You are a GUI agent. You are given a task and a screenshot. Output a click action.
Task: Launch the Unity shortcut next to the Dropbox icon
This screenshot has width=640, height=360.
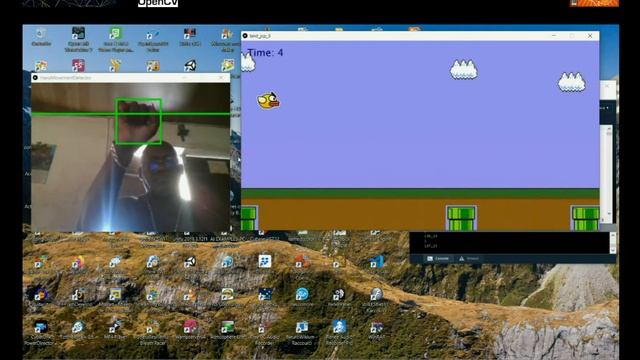pos(190,262)
